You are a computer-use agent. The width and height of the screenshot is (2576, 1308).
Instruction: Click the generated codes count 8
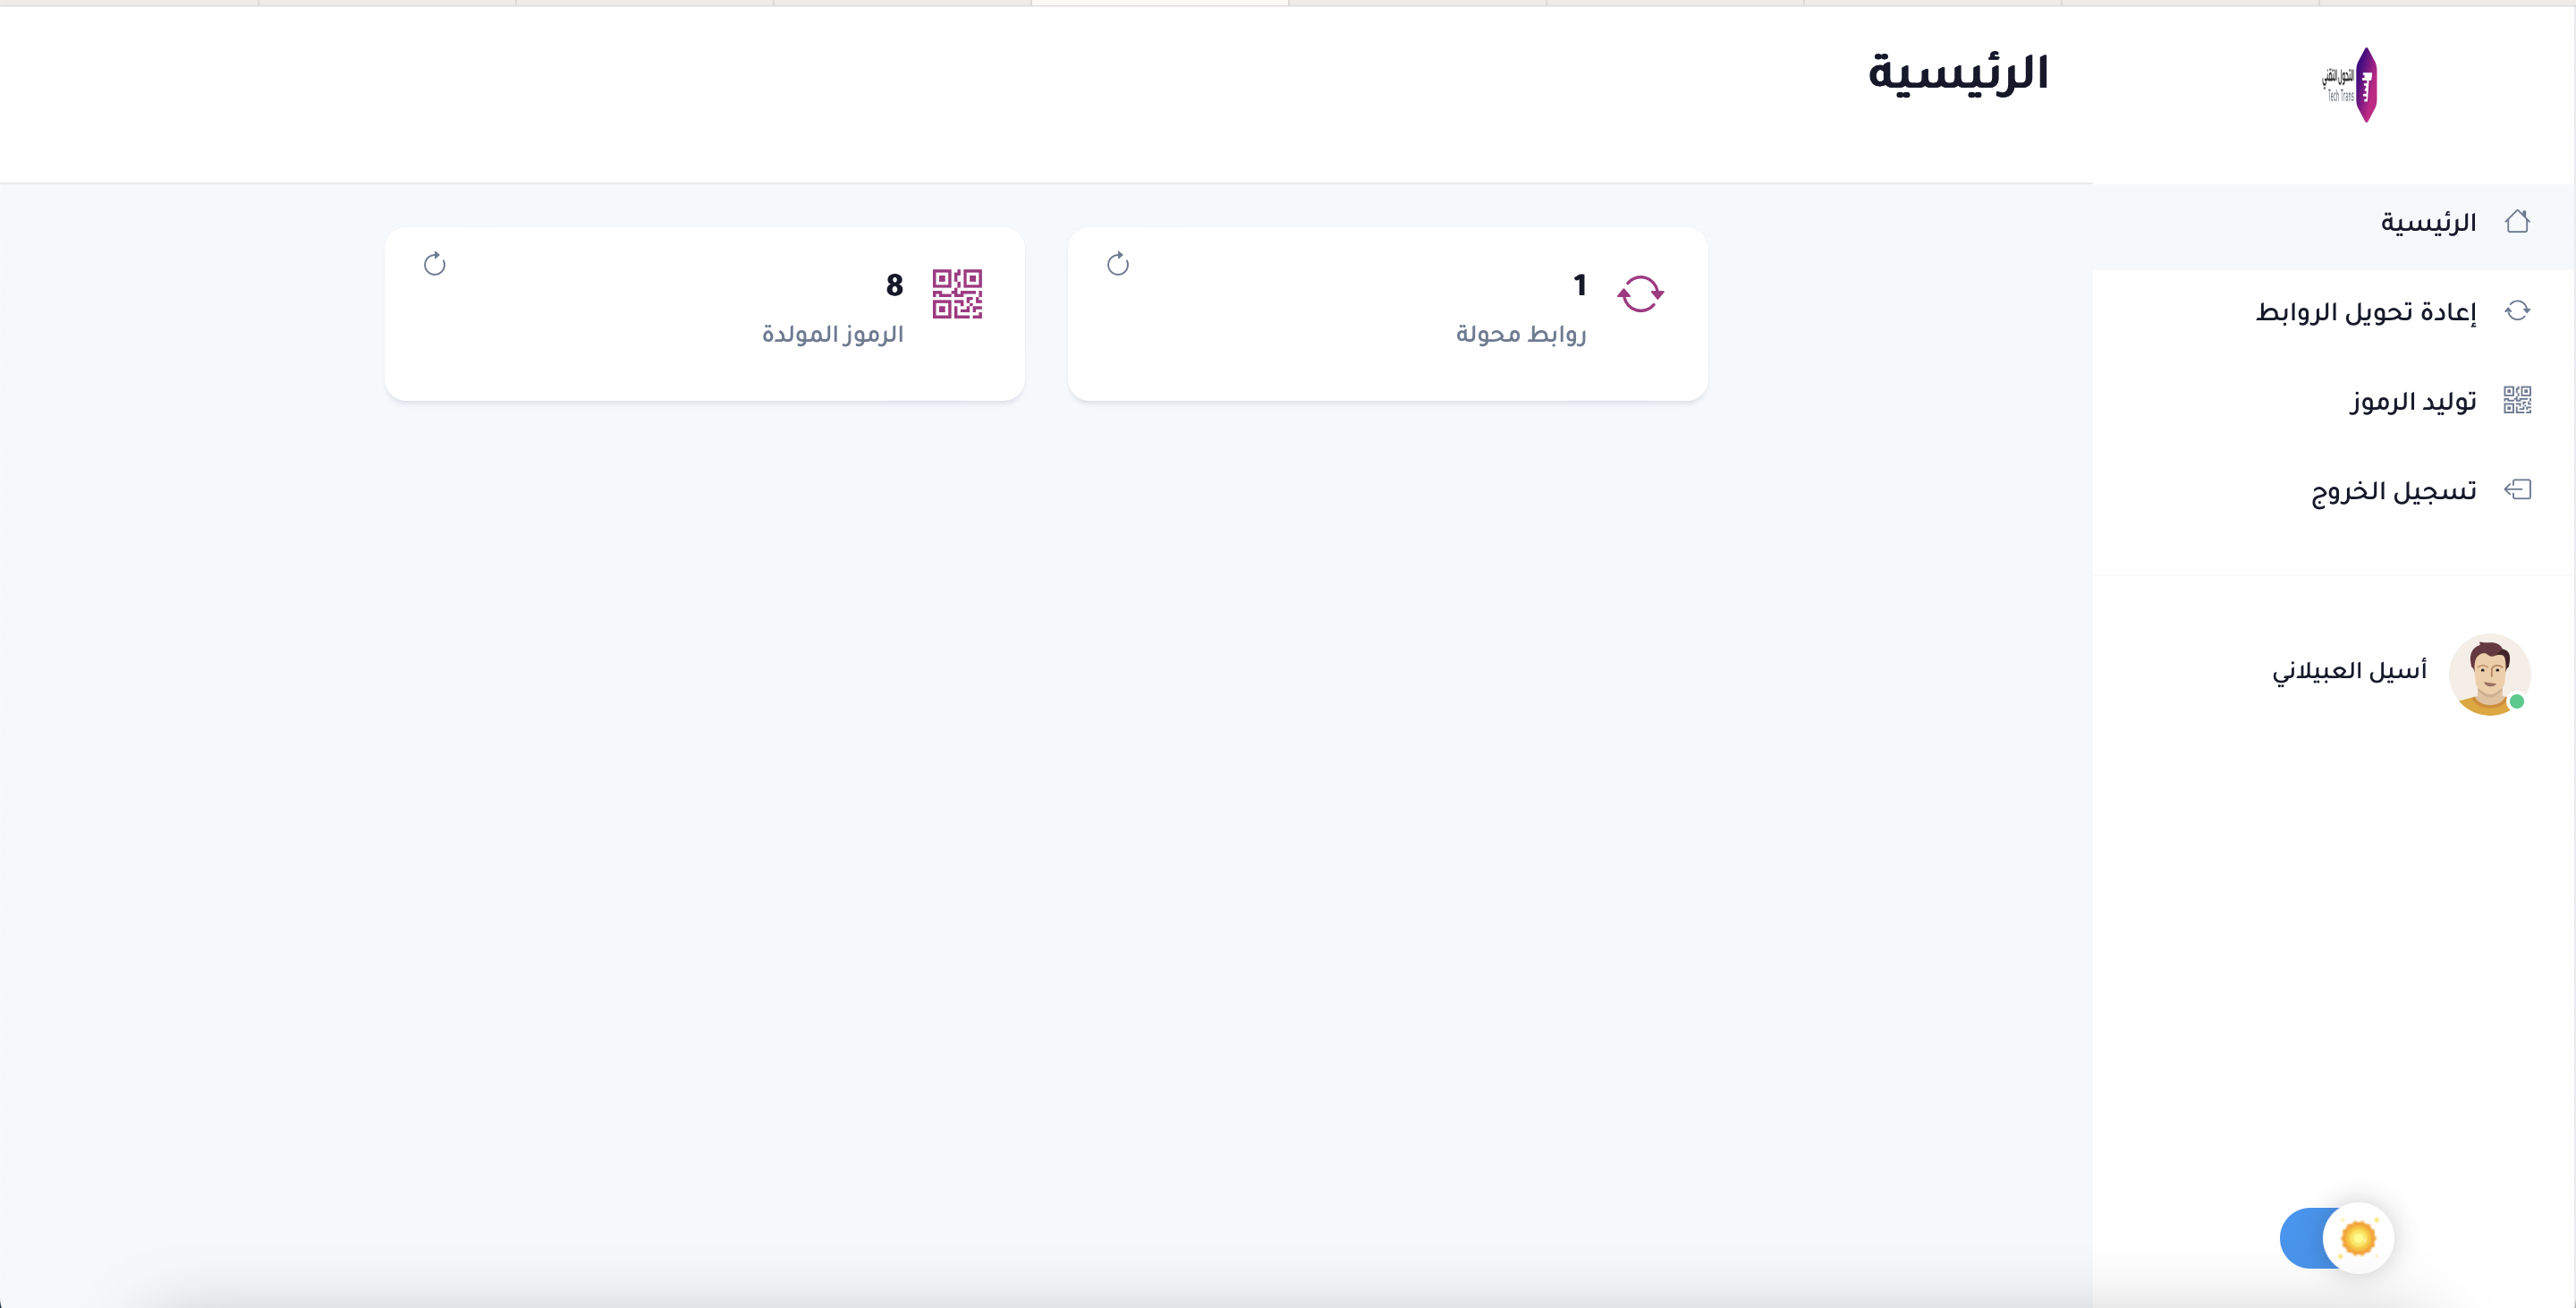point(894,286)
